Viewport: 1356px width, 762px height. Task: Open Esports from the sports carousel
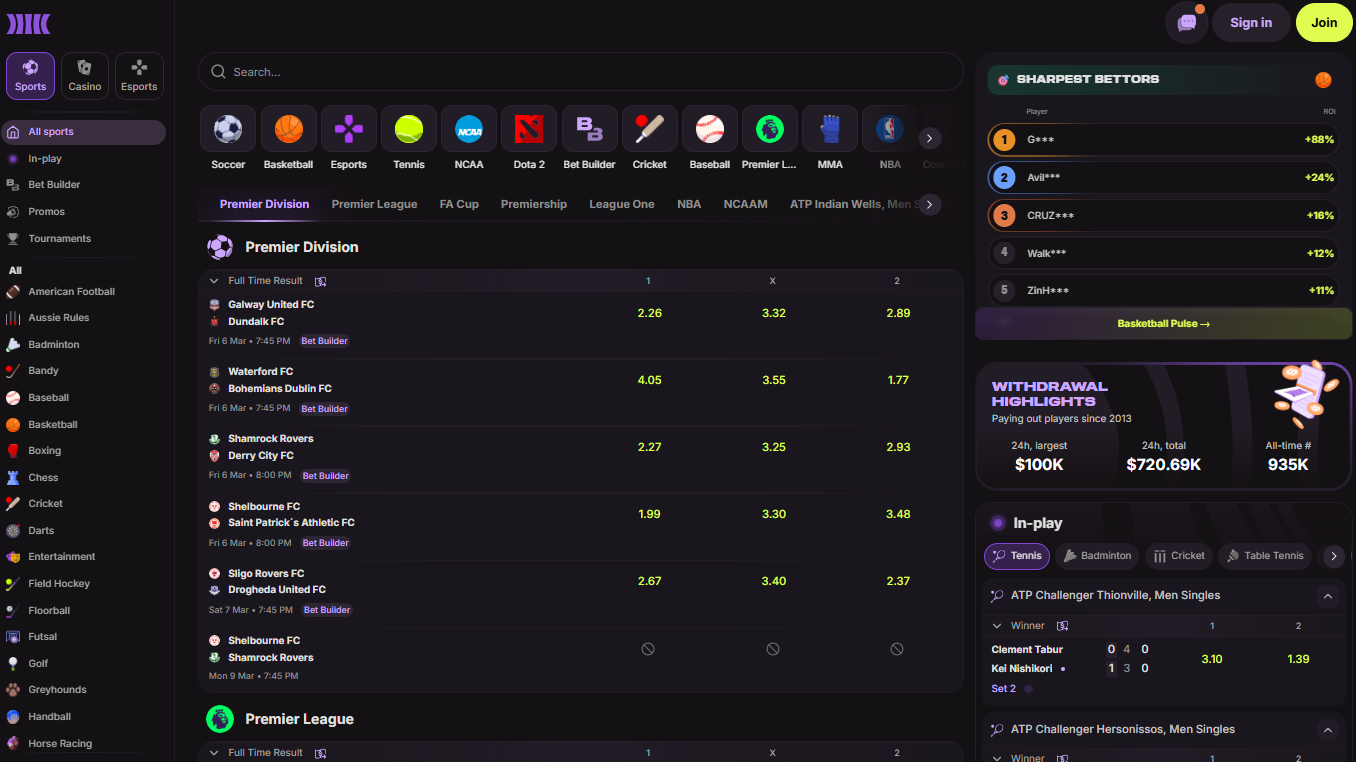point(348,130)
